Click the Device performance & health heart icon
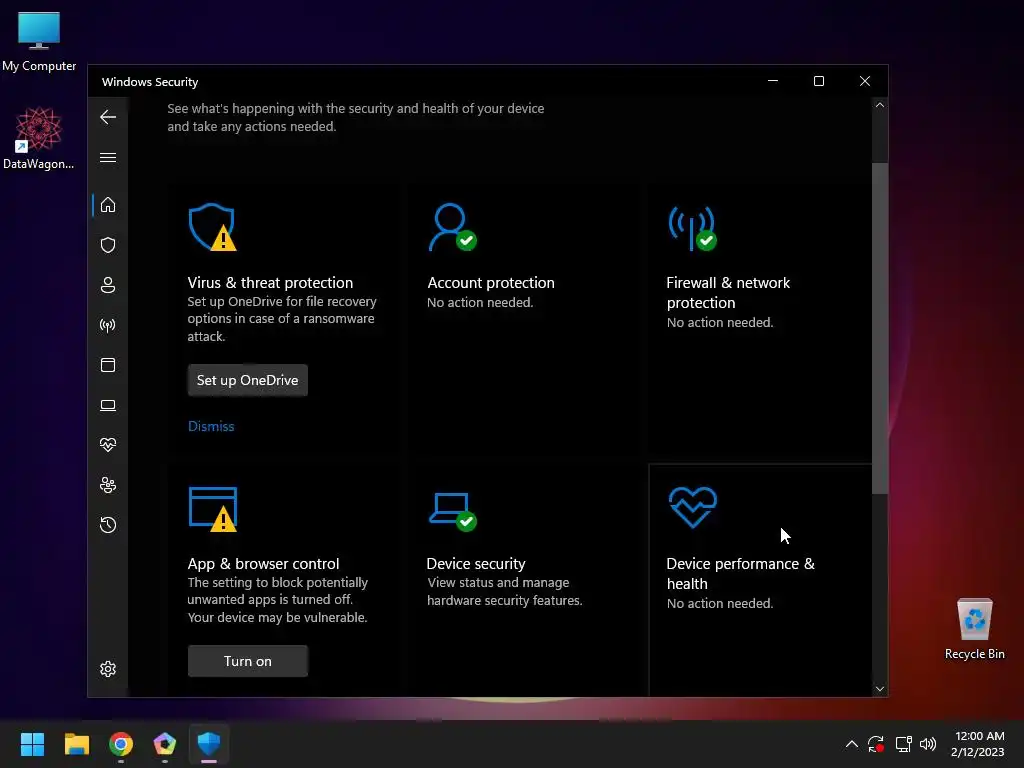Screen dimensions: 1024x768 [x=693, y=507]
